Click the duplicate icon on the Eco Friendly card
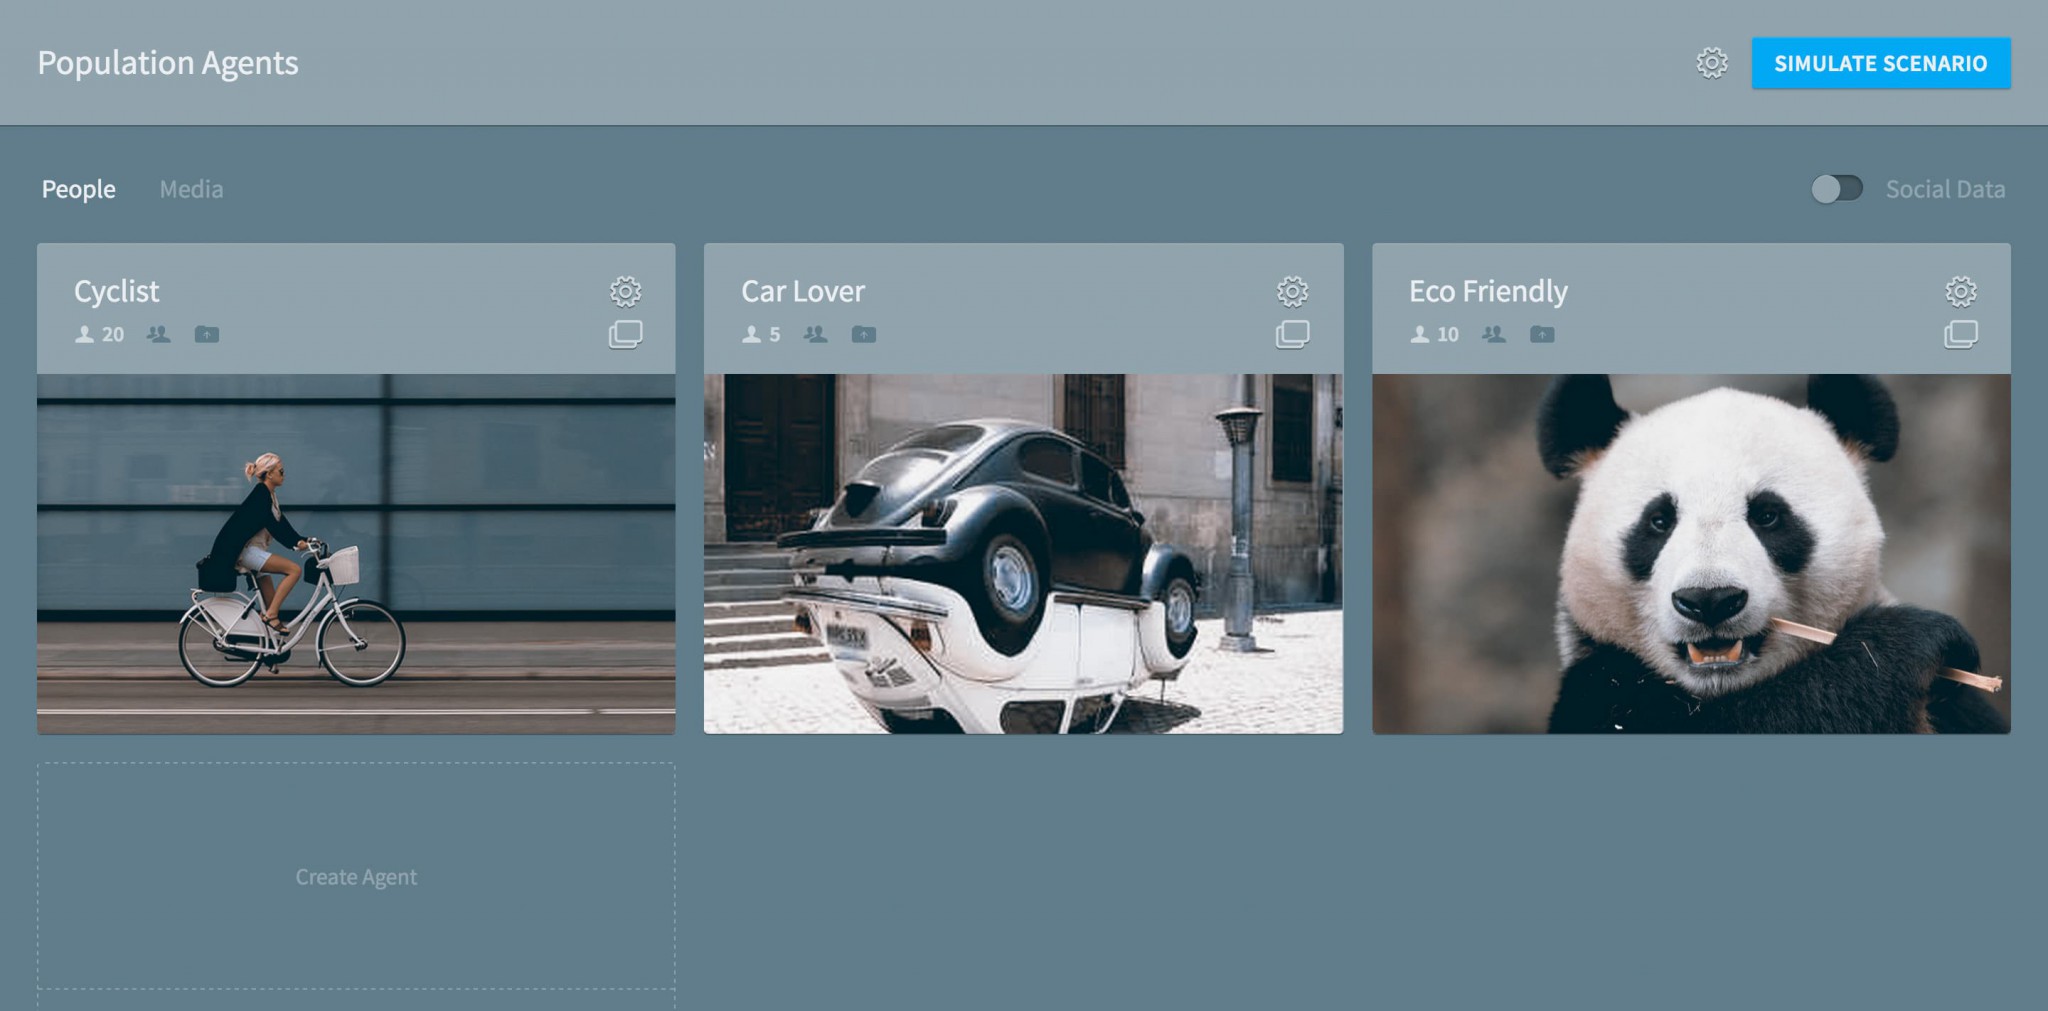 1962,335
